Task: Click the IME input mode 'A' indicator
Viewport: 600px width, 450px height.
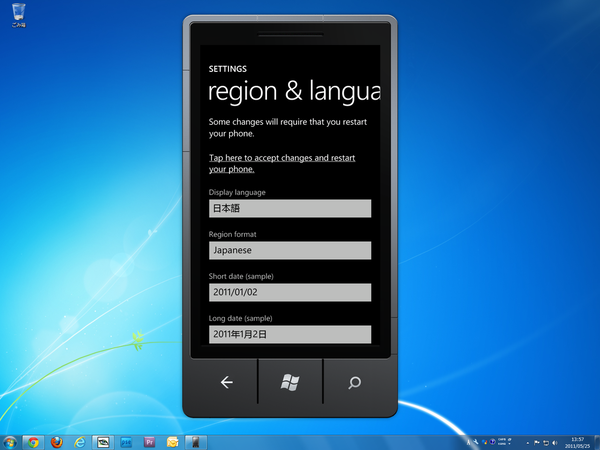Action: point(468,442)
